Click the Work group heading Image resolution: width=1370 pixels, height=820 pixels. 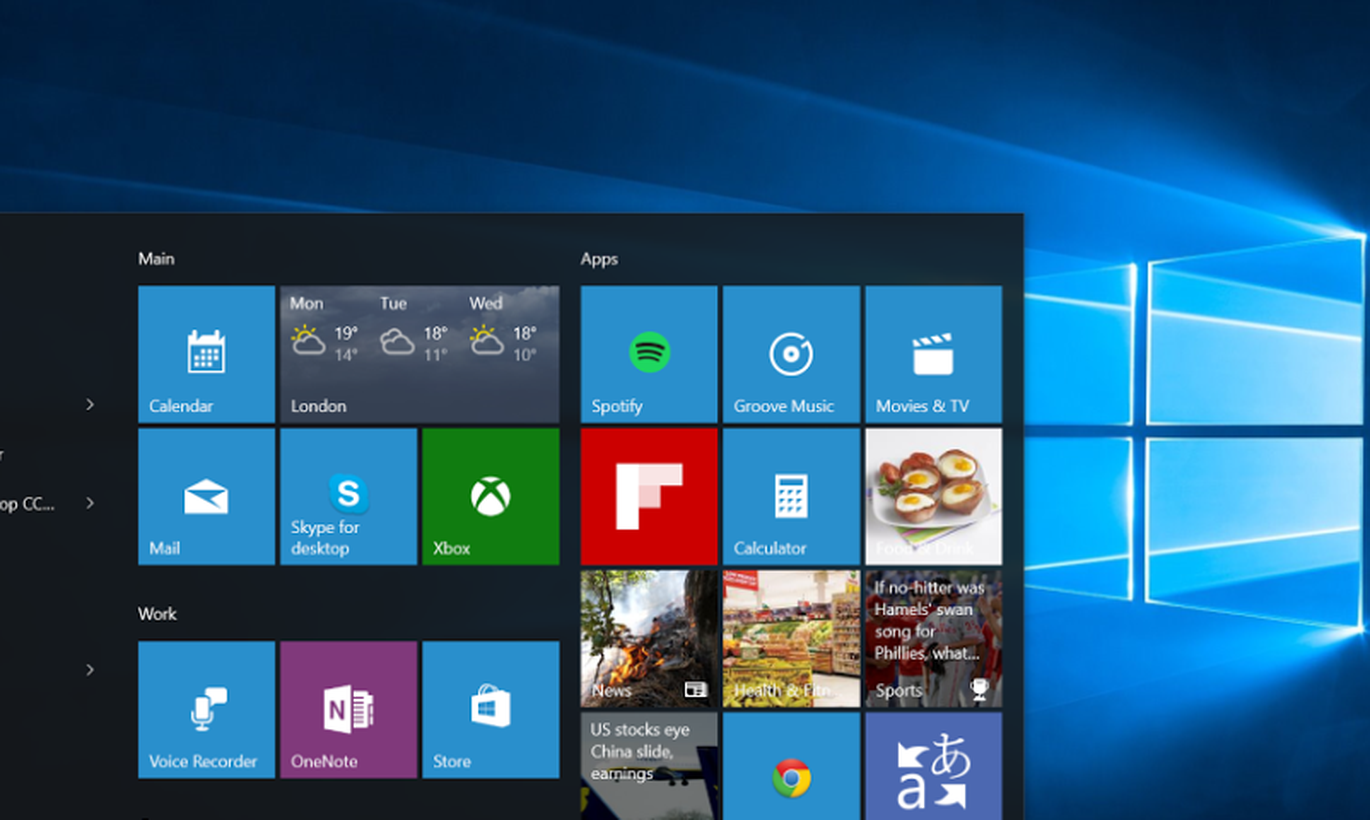click(x=157, y=613)
